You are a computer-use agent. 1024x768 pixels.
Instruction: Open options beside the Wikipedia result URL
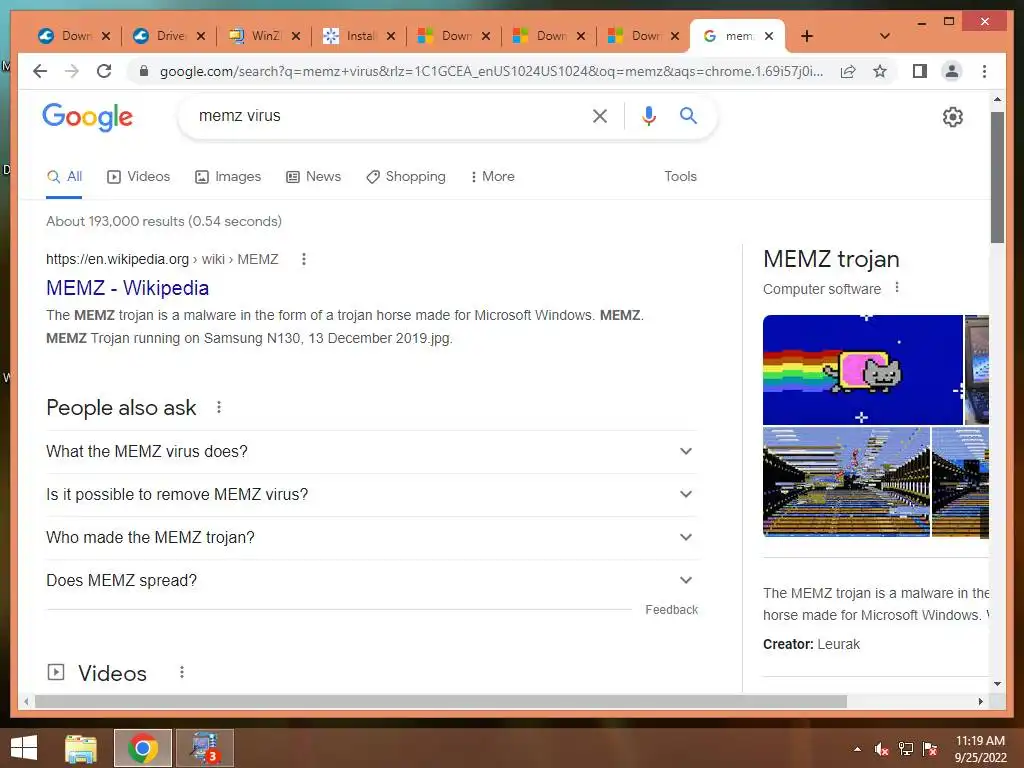[x=304, y=259]
